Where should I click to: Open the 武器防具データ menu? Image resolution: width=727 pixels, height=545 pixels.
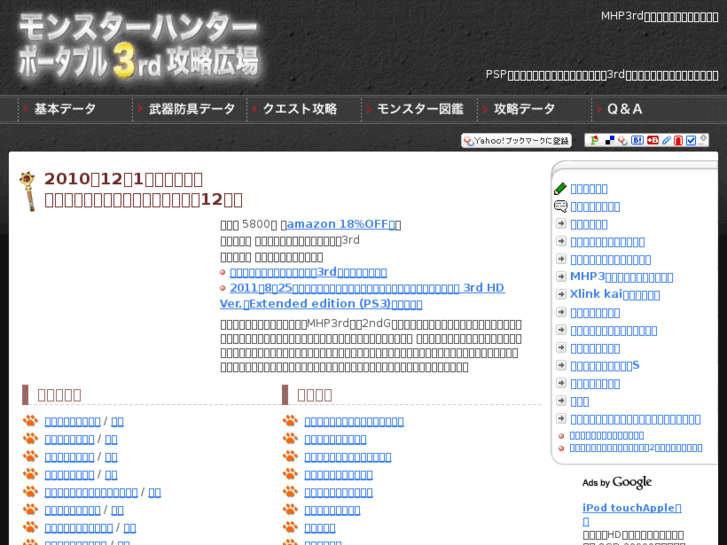191,109
